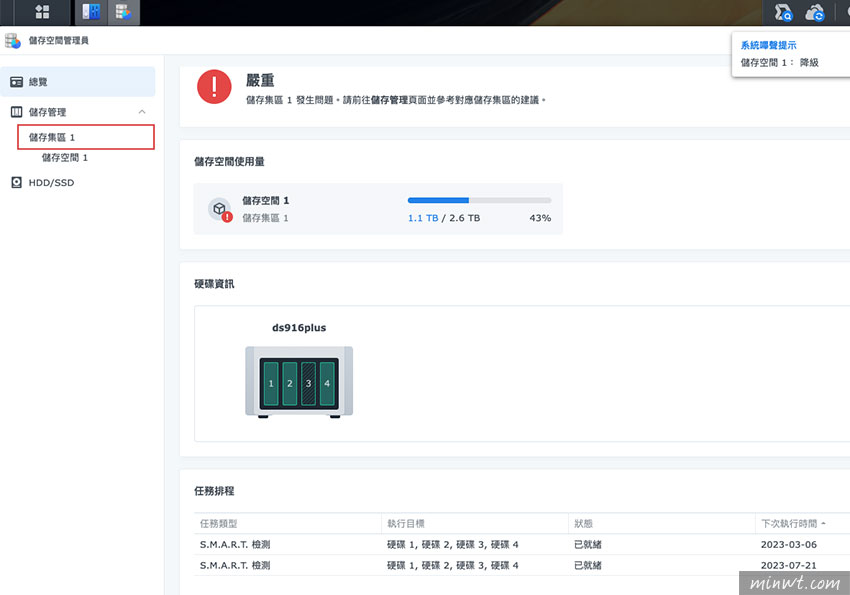Open the DSM main menu grid icon
This screenshot has height=595, width=850.
pyautogui.click(x=42, y=12)
